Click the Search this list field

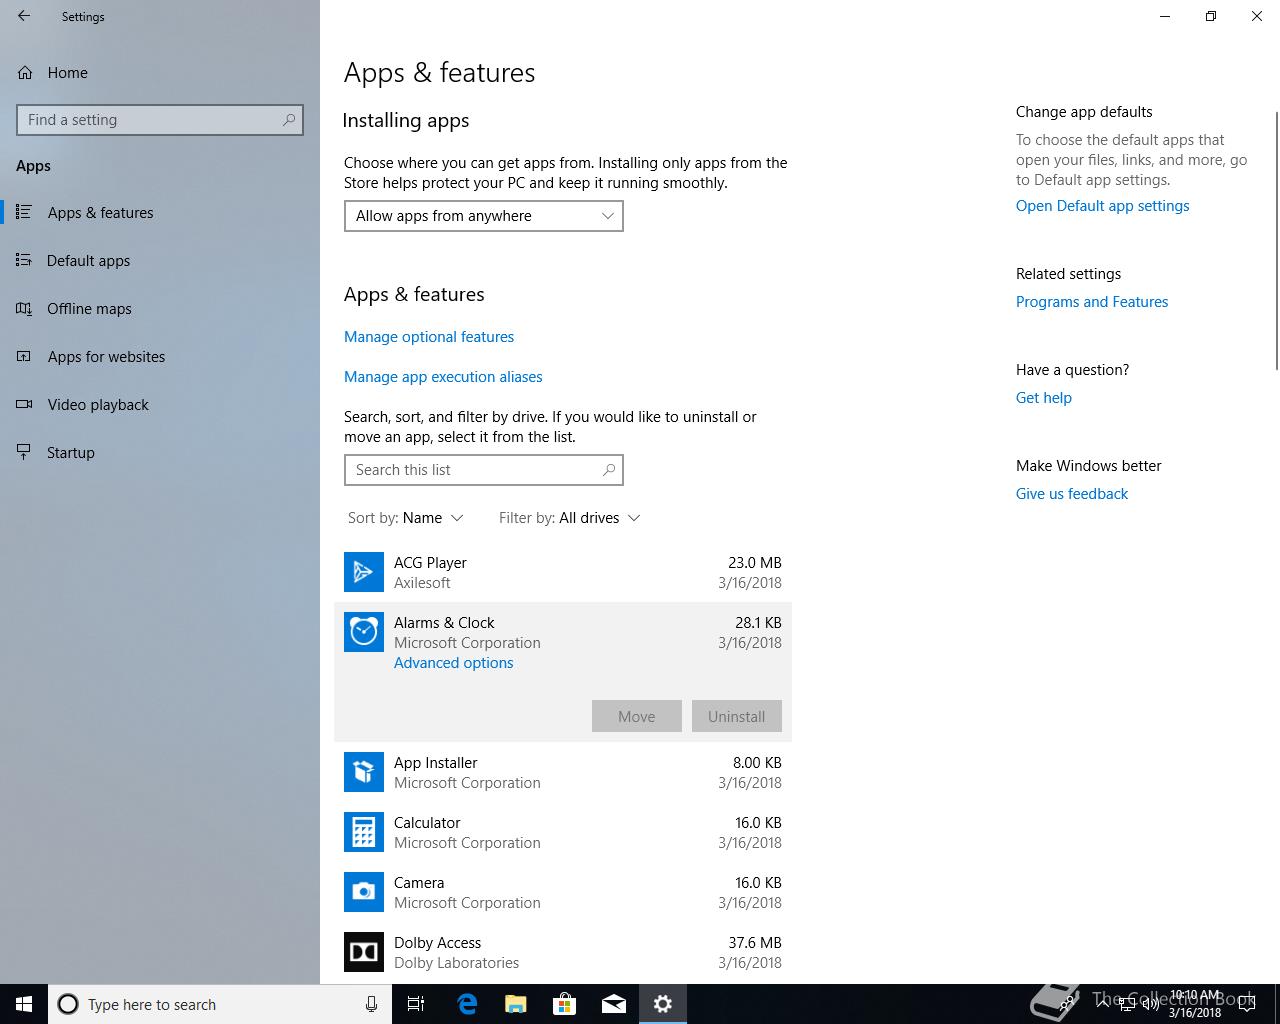click(x=484, y=470)
